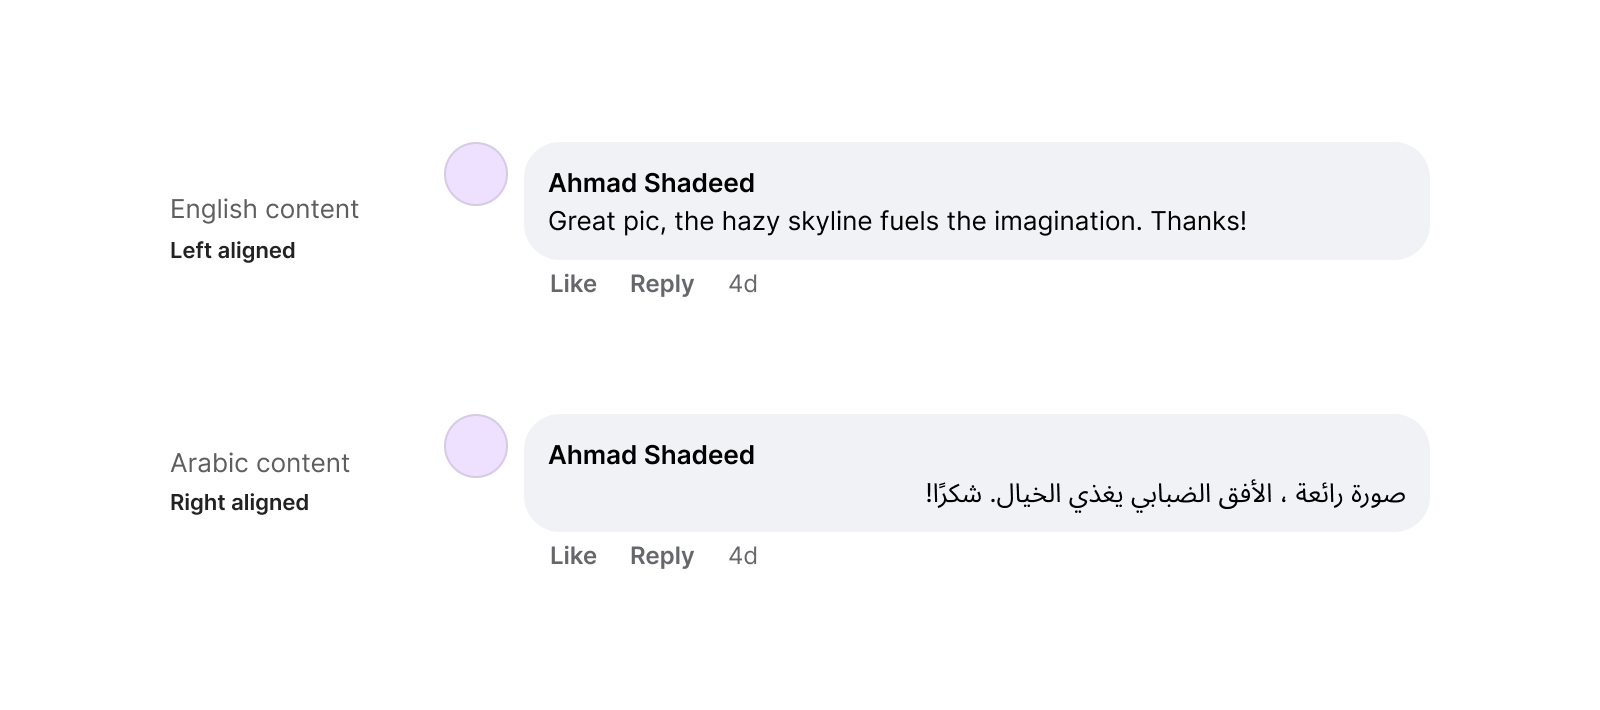Click the 4d timestamp under the English comment
Image resolution: width=1600 pixels, height=710 pixels.
click(x=743, y=284)
